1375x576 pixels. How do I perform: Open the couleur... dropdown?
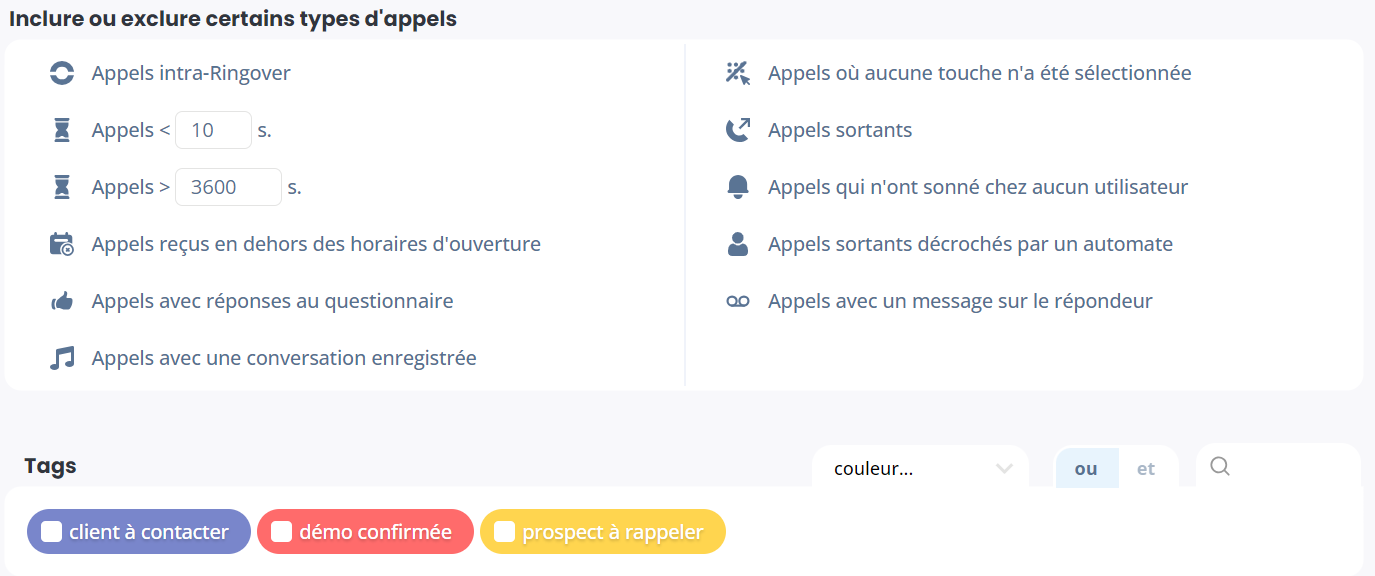(x=920, y=469)
